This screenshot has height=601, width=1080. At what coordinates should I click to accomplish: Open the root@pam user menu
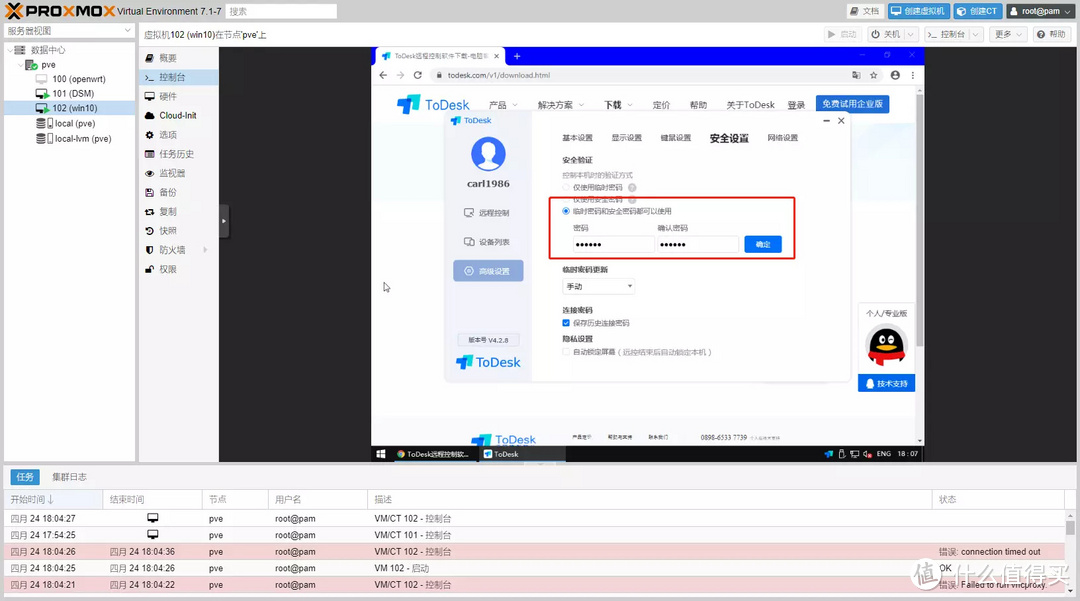(1040, 11)
